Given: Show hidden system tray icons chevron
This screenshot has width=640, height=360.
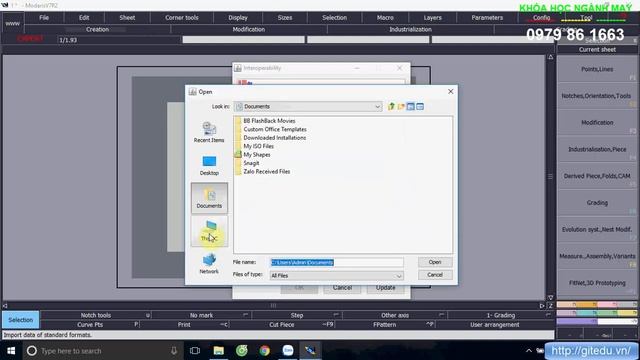Looking at the screenshot, I should 529,351.
